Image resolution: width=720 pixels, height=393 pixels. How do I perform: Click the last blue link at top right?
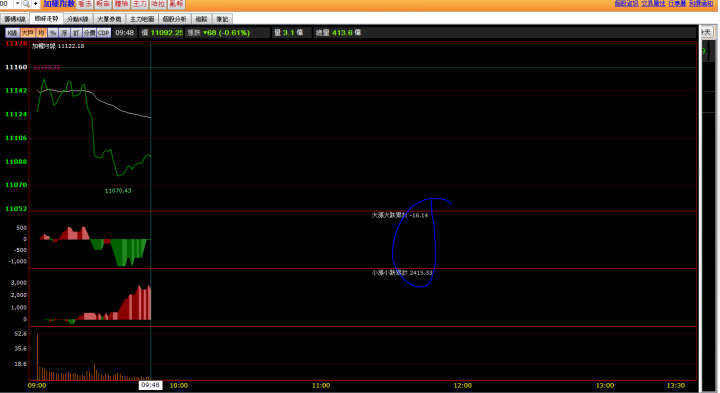coord(701,4)
